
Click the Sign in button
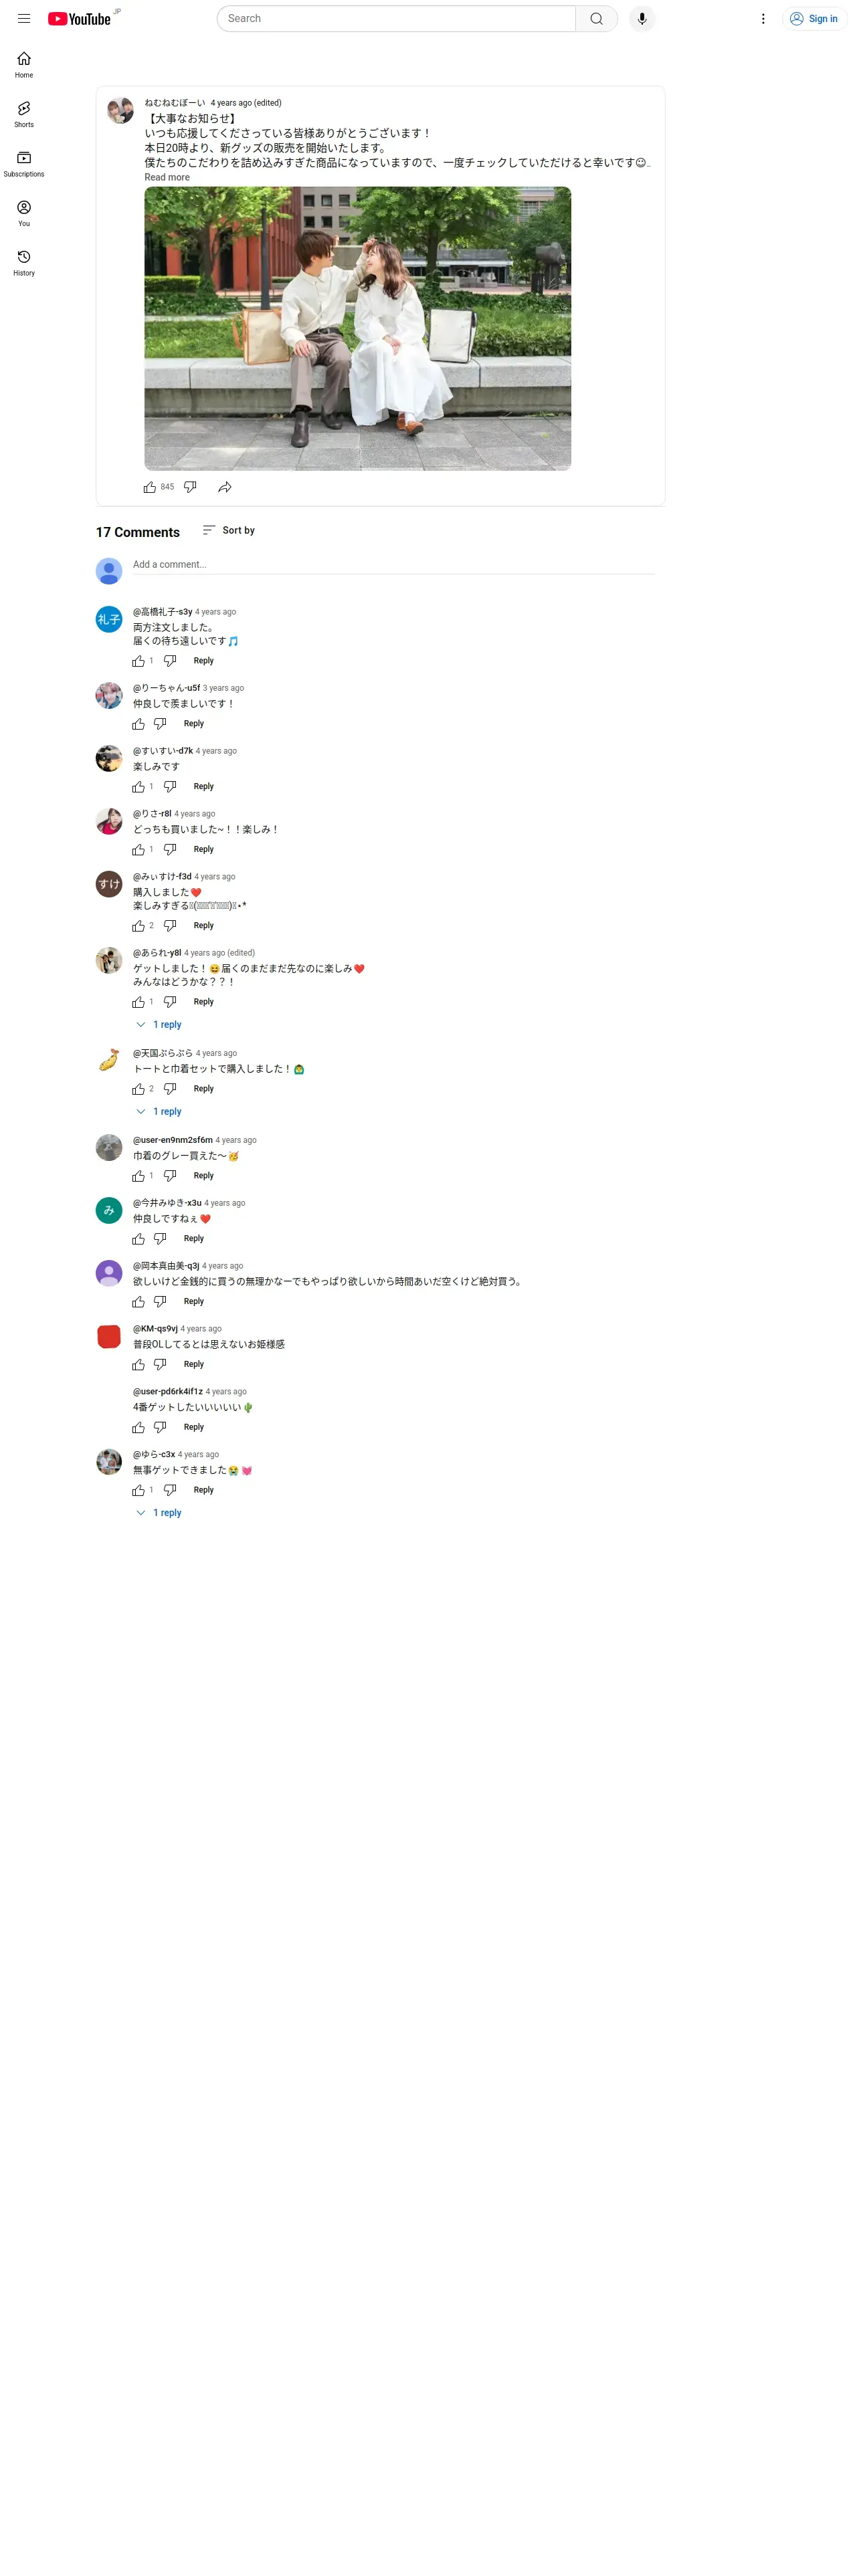(x=814, y=19)
